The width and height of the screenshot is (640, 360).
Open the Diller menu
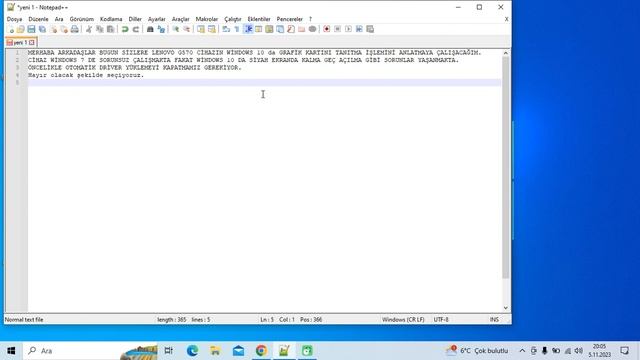click(x=135, y=19)
